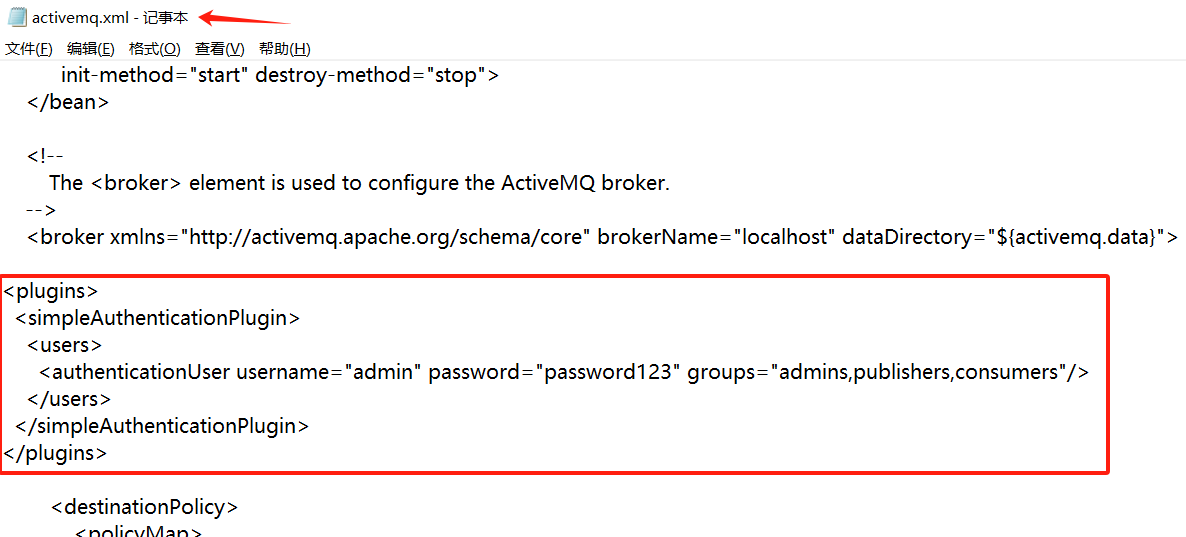The image size is (1186, 537).
Task: Click the opening <users> tag
Action: (65, 345)
